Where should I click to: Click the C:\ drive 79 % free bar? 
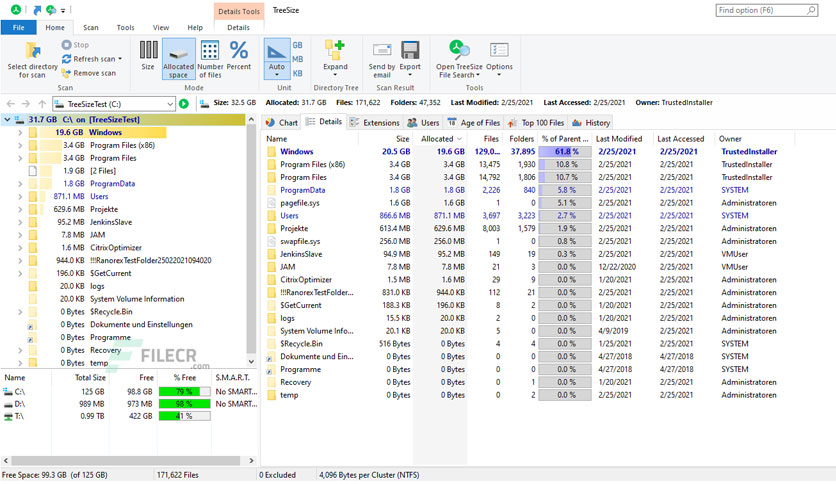coord(184,392)
